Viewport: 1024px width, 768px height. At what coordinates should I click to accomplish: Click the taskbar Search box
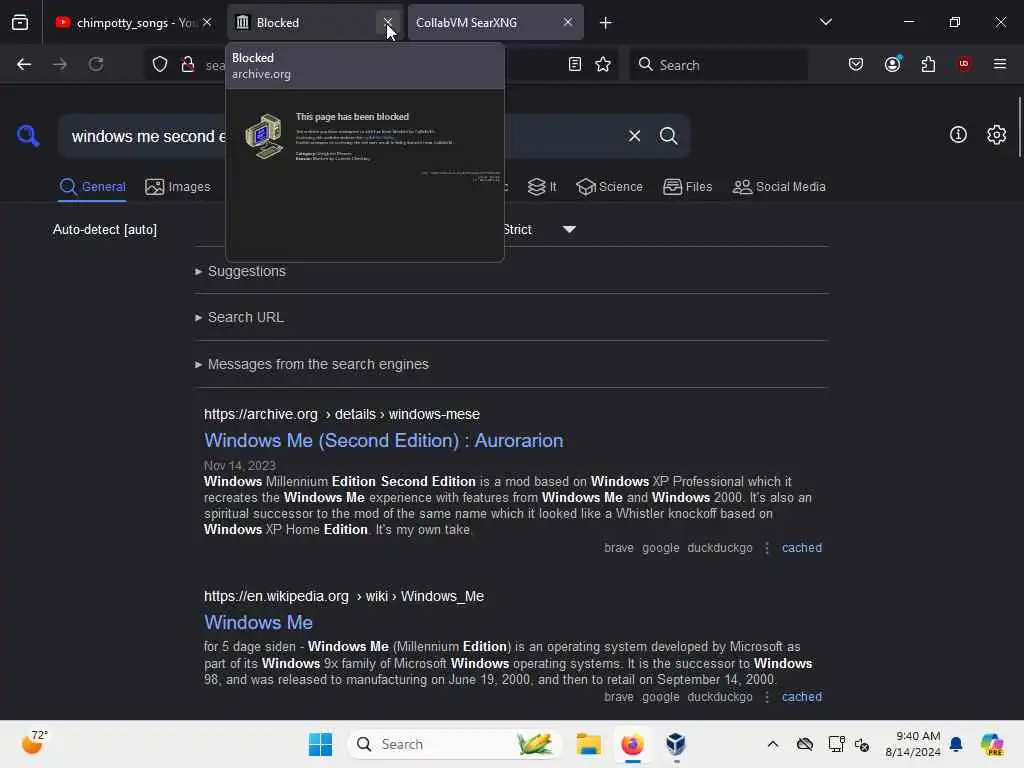coord(455,744)
